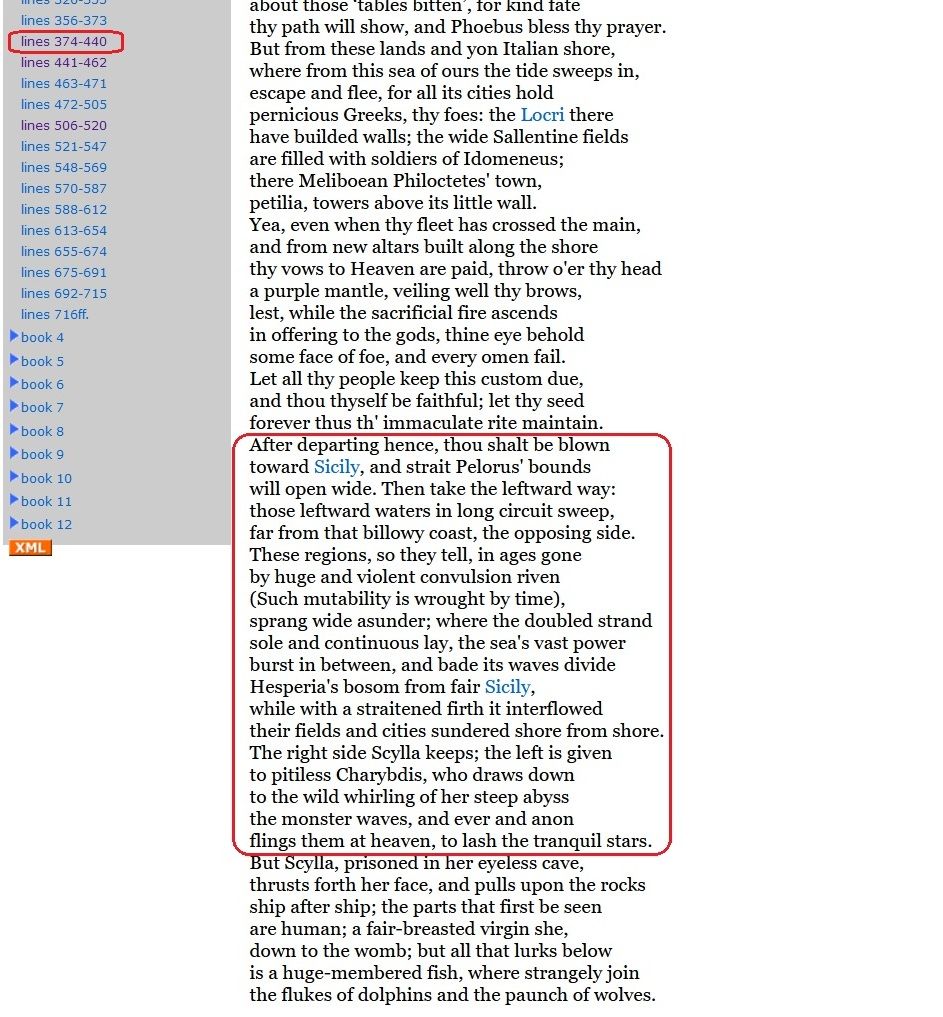The height and width of the screenshot is (1017, 943).
Task: Open the XML download badge
Action: [30, 548]
